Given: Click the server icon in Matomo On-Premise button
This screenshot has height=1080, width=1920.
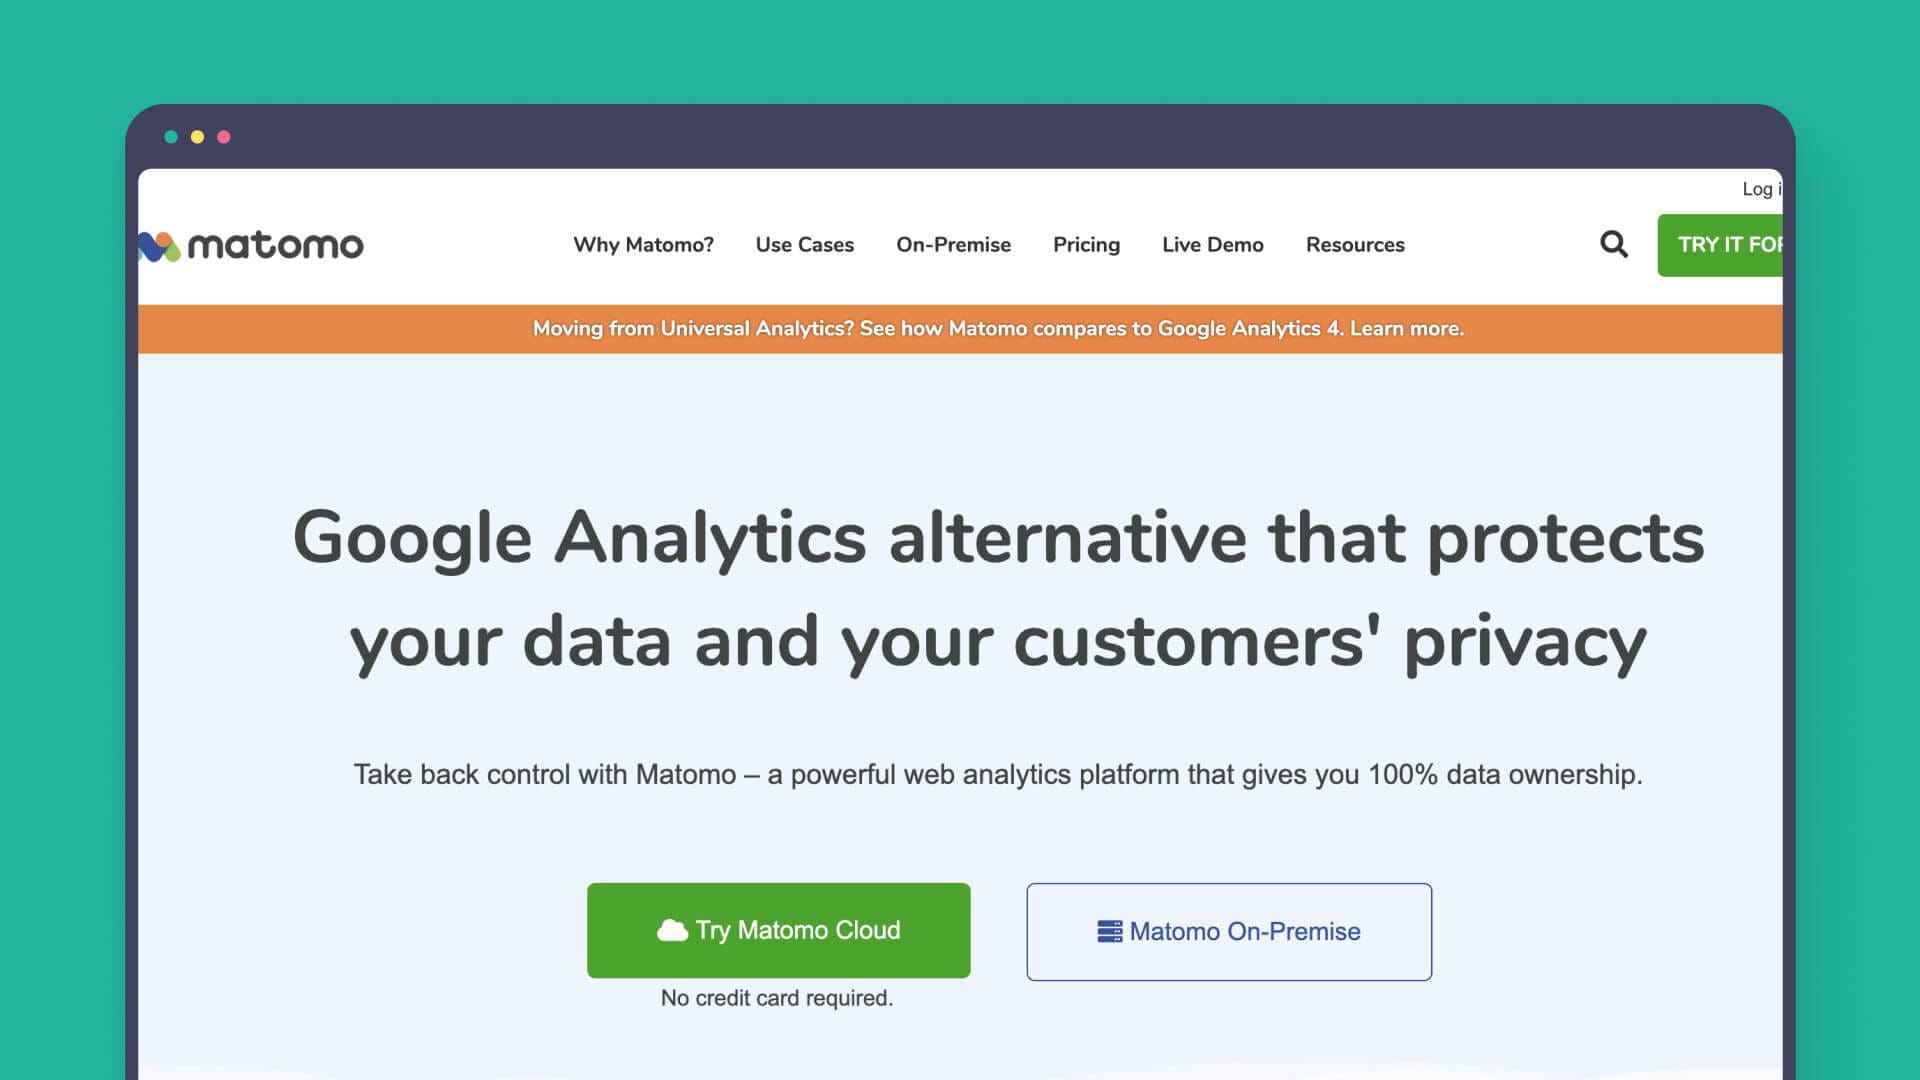Looking at the screenshot, I should coord(1108,931).
